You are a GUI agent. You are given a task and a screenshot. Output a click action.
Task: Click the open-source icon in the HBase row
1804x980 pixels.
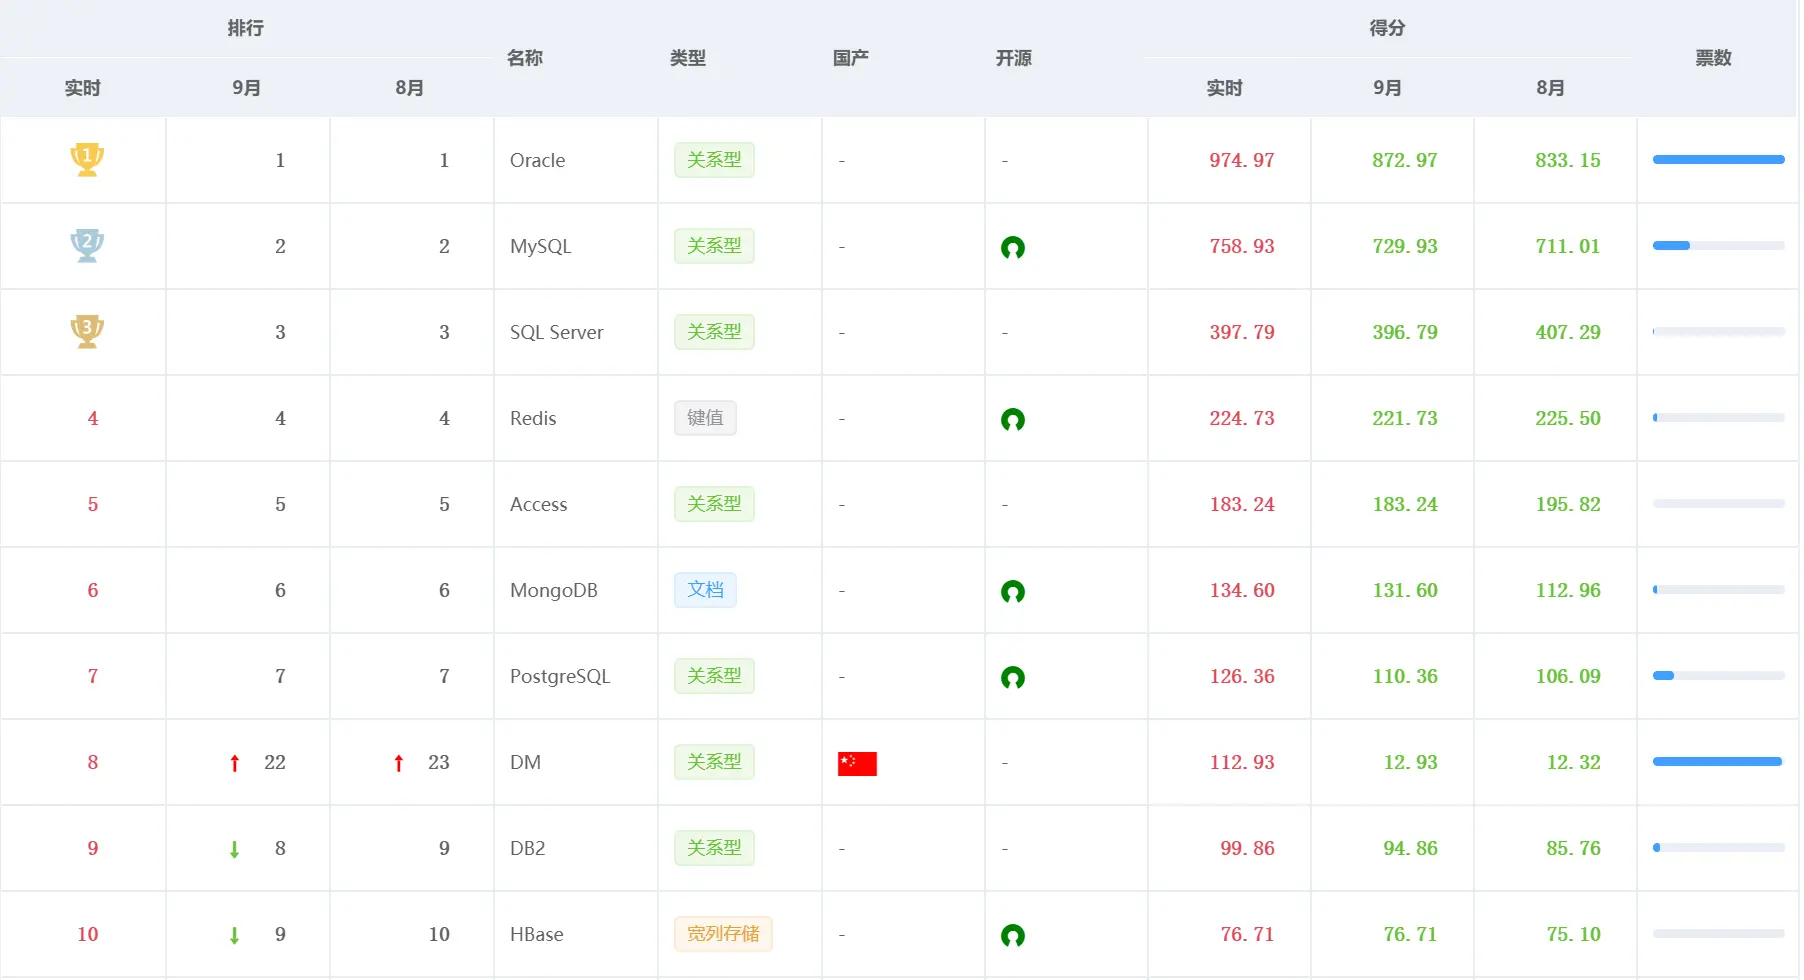1013,935
